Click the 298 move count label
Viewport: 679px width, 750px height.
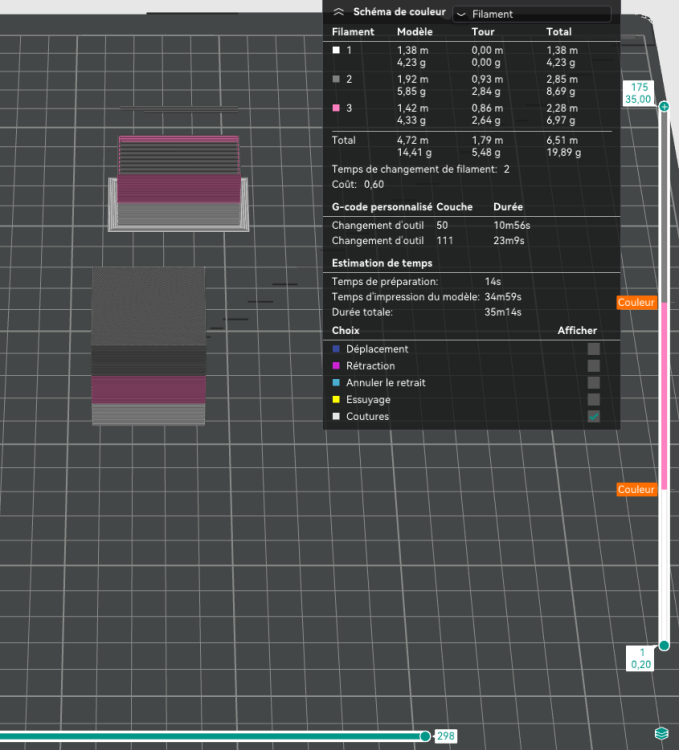tap(445, 736)
